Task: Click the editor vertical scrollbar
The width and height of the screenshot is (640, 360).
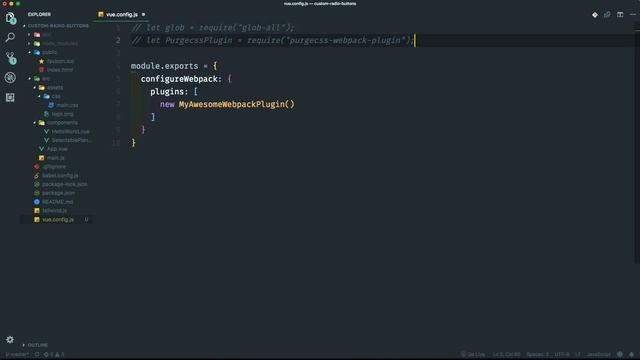Action: [x=637, y=143]
